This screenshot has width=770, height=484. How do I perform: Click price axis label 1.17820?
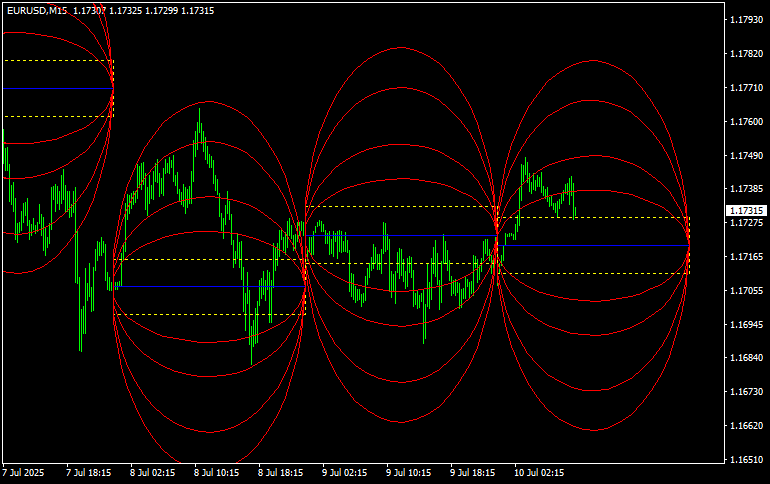(x=746, y=54)
